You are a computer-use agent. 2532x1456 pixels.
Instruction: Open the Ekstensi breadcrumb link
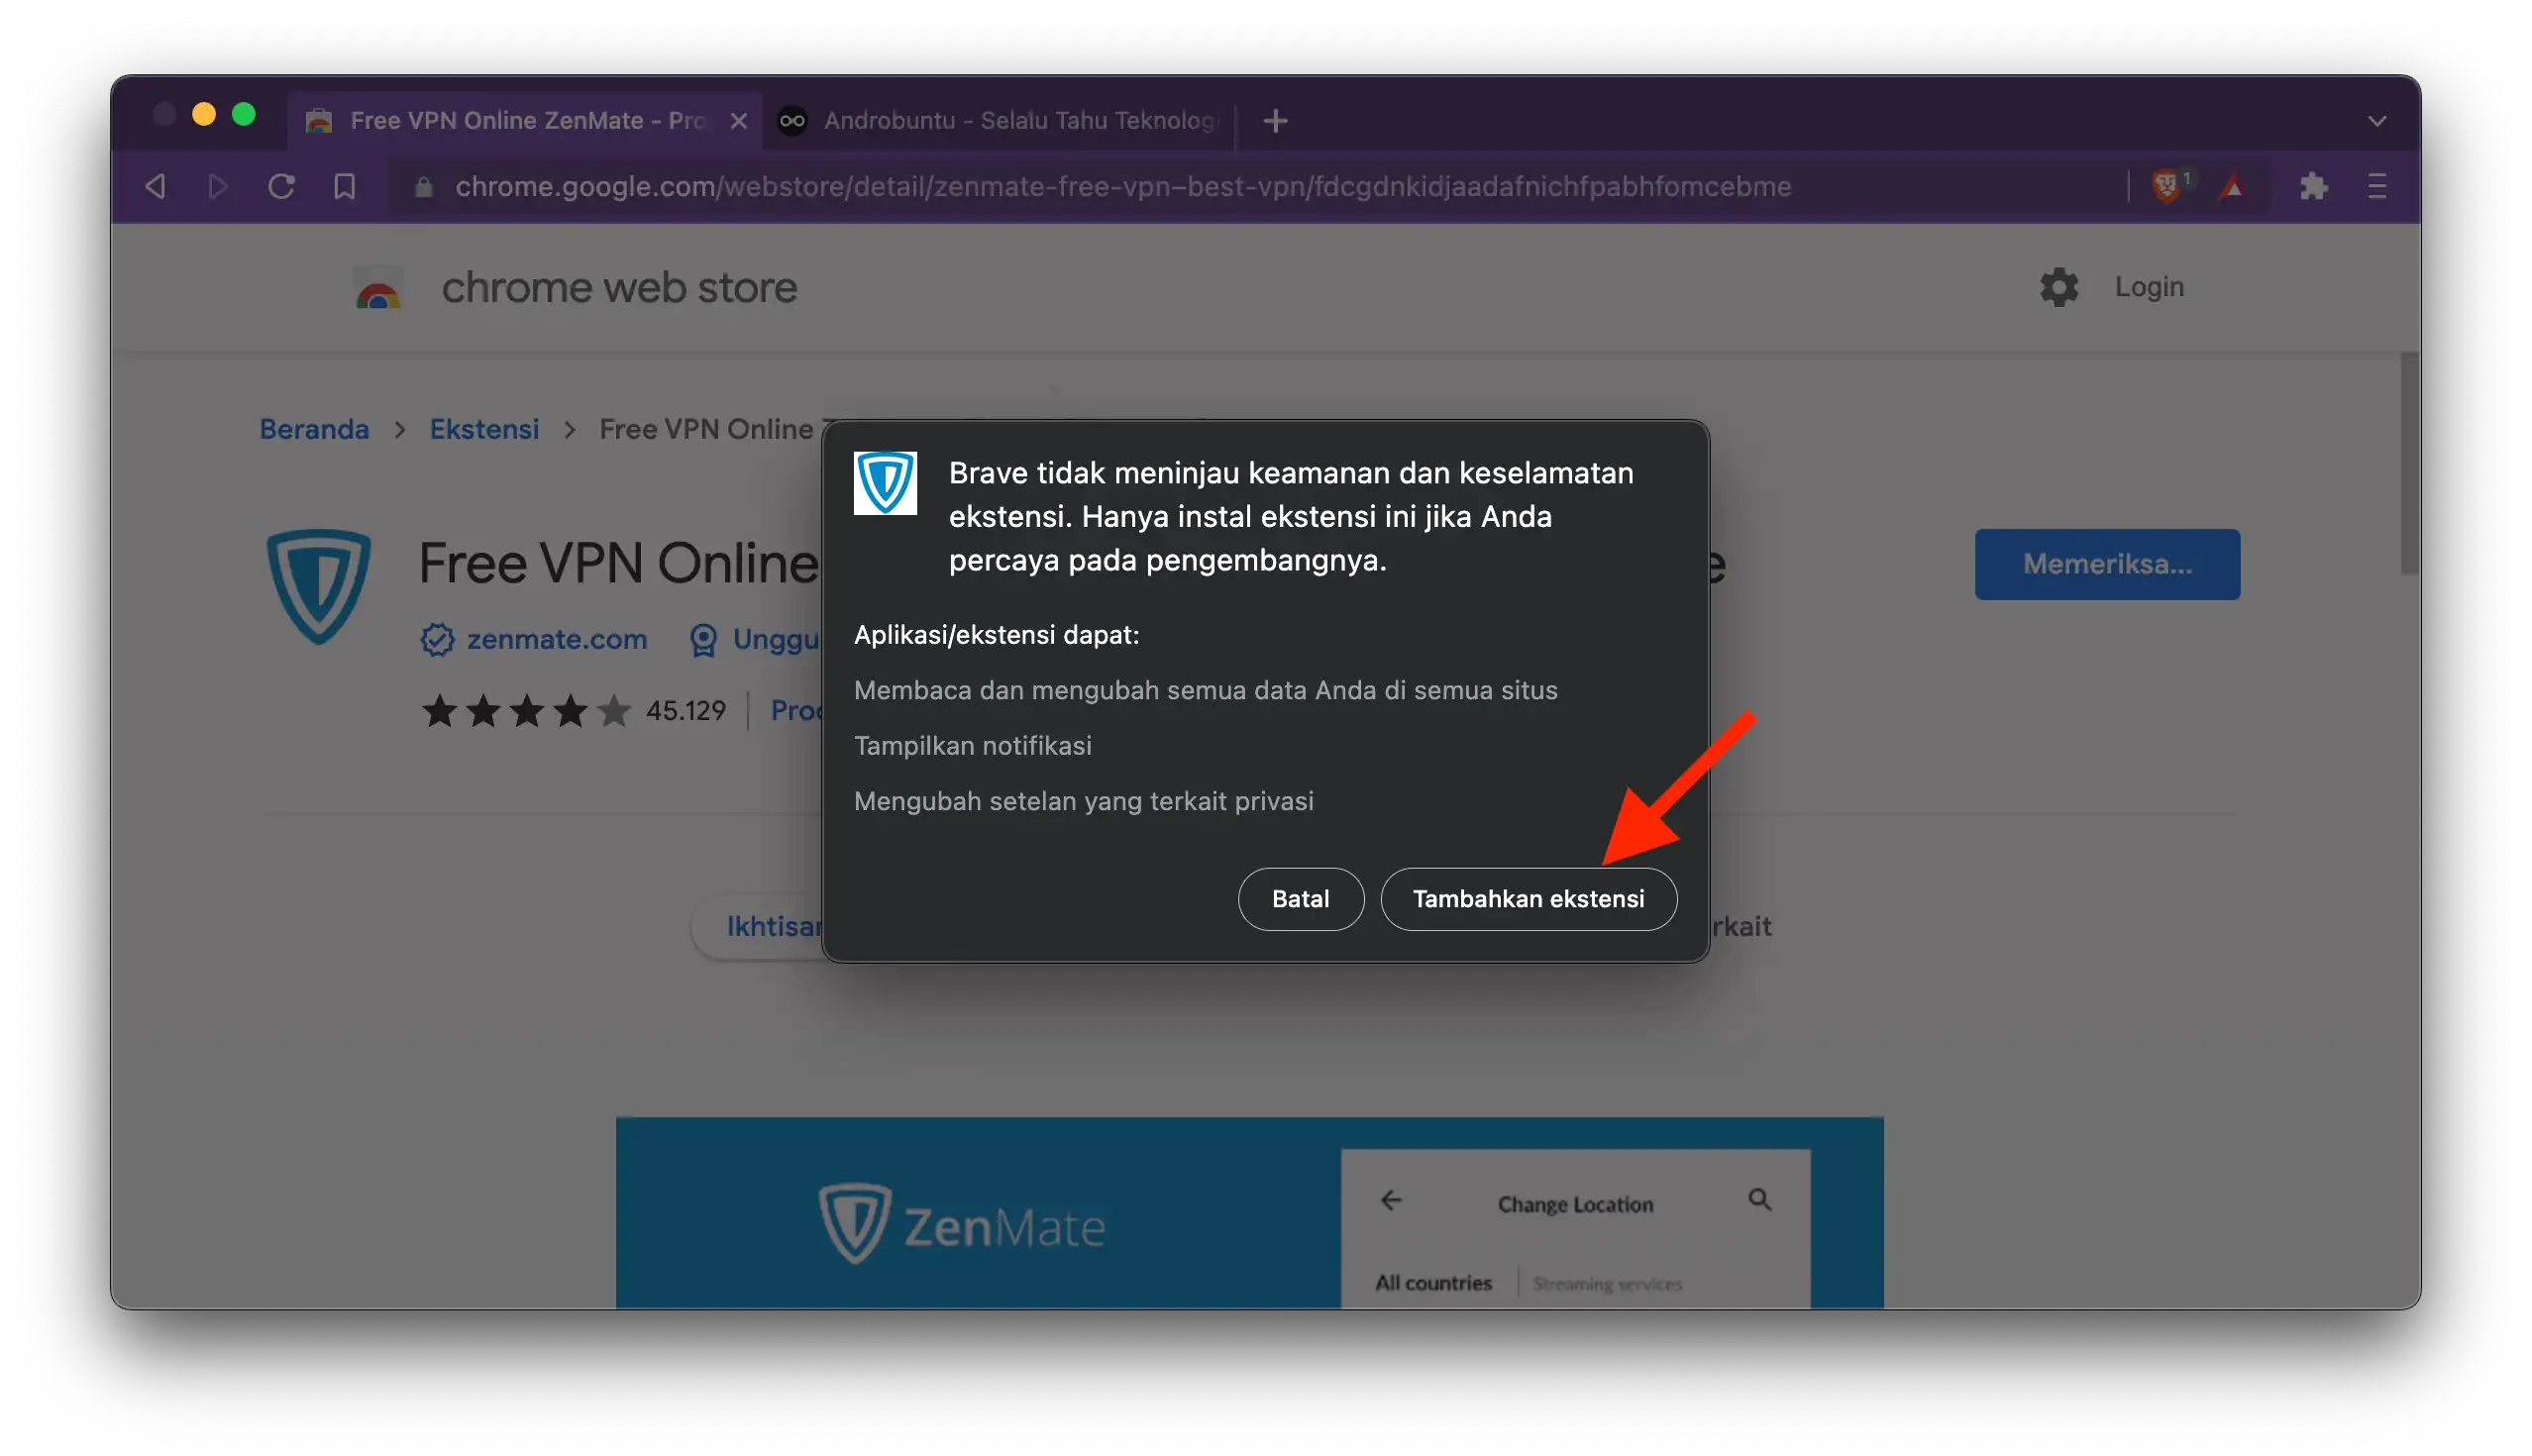click(x=483, y=428)
